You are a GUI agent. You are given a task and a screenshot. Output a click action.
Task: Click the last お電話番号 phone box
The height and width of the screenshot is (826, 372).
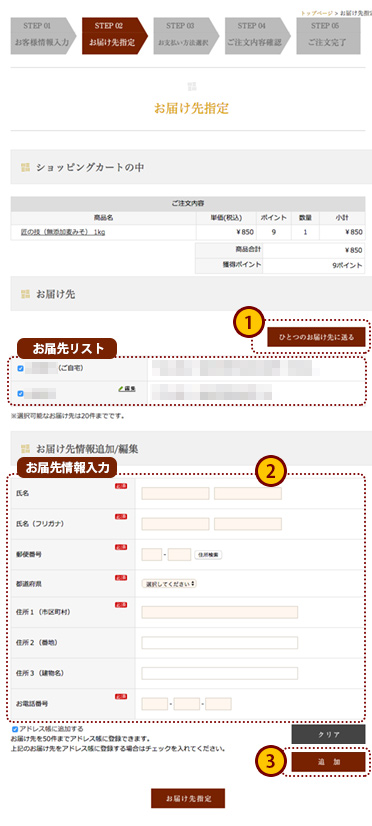pyautogui.click(x=218, y=704)
